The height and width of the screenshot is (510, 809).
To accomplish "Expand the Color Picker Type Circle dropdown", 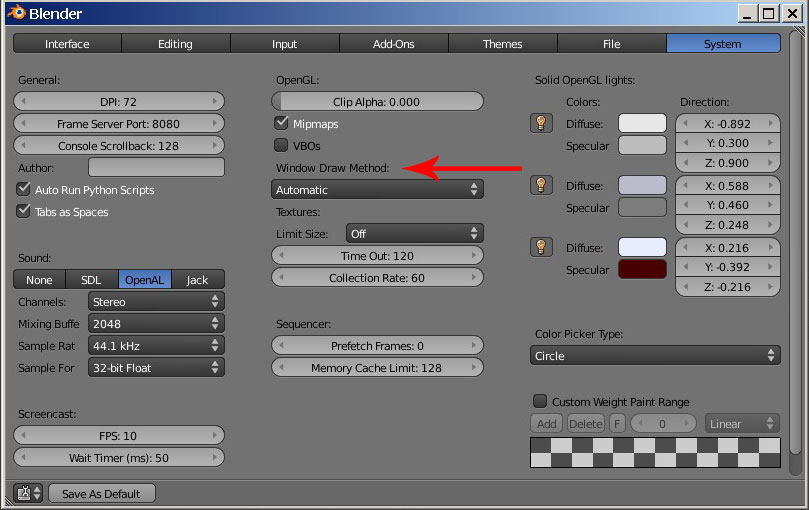I will pos(655,356).
